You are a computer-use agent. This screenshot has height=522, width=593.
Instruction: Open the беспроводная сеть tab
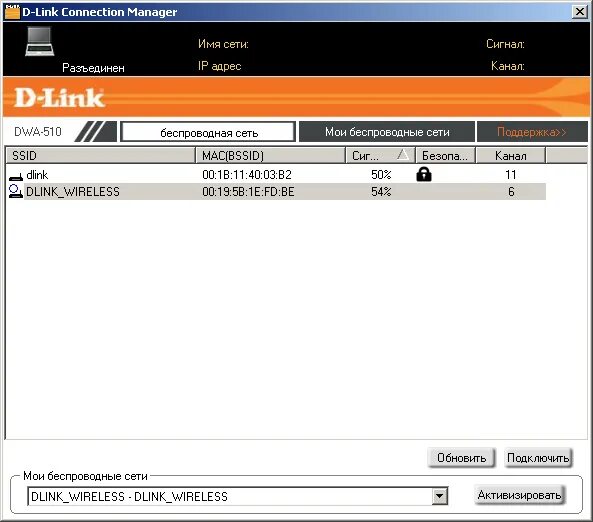pos(208,132)
